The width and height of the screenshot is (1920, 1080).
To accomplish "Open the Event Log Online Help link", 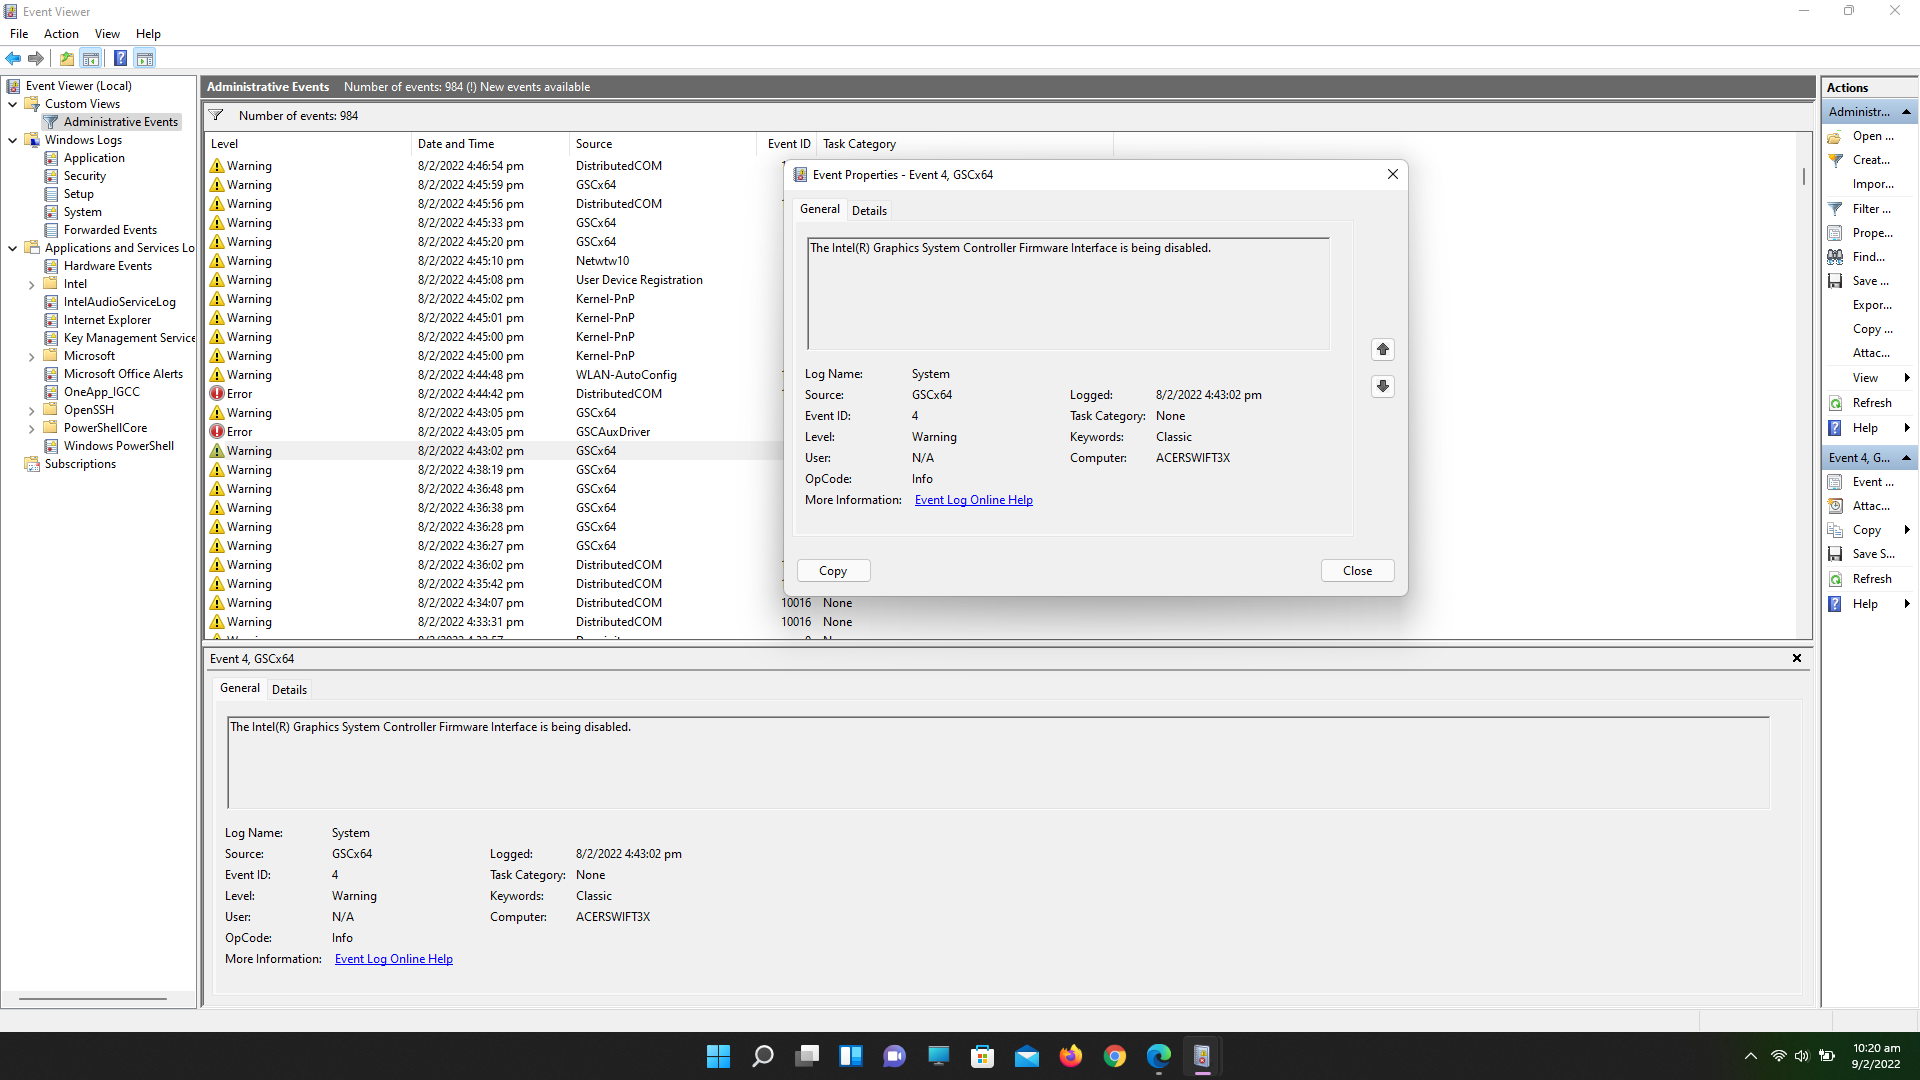I will (972, 500).
